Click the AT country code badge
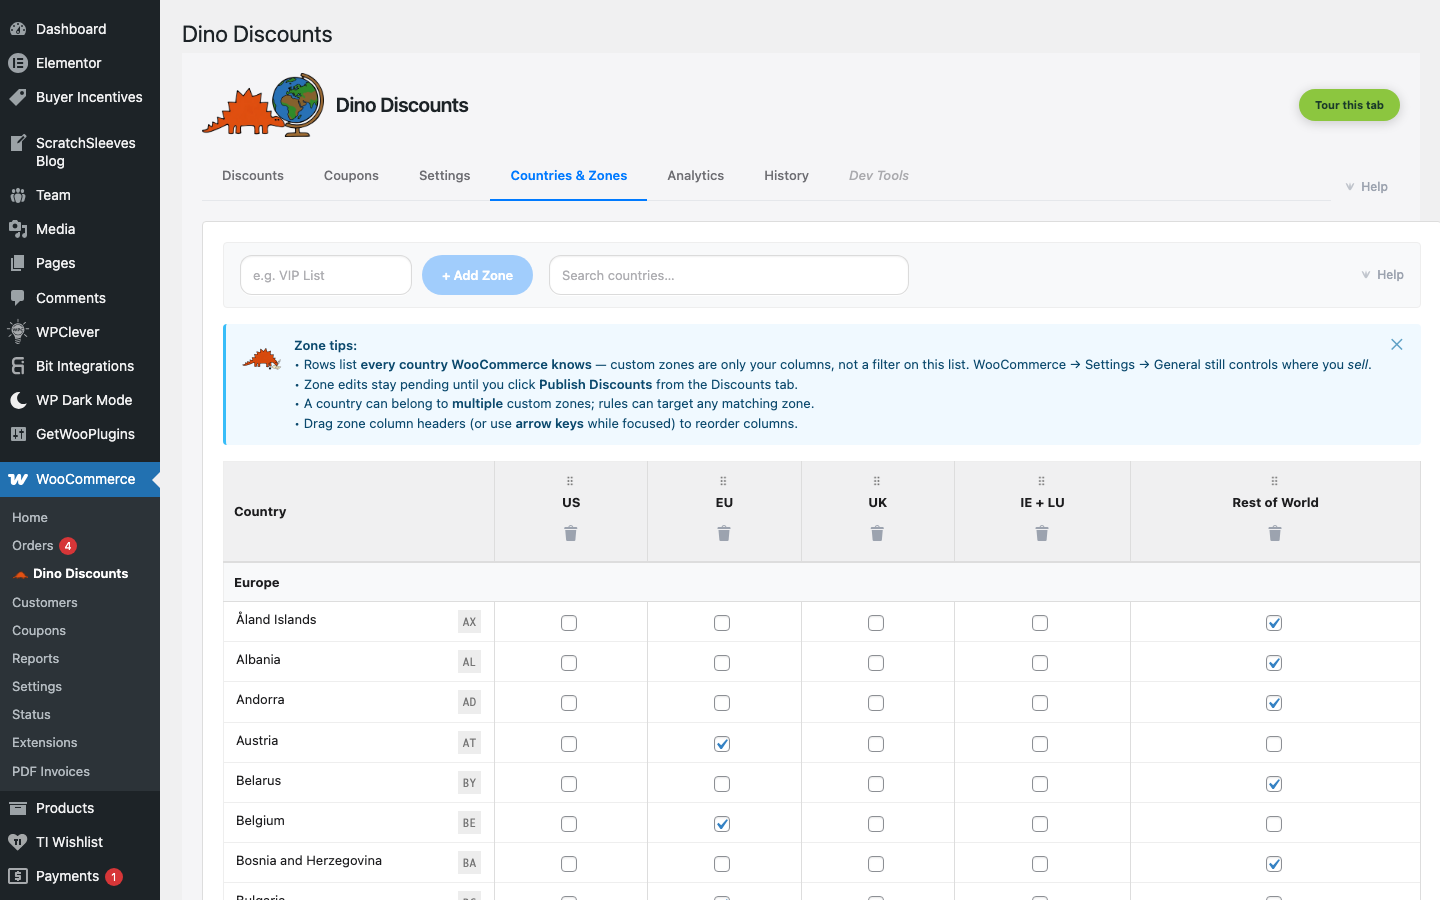The height and width of the screenshot is (900, 1440). (469, 743)
